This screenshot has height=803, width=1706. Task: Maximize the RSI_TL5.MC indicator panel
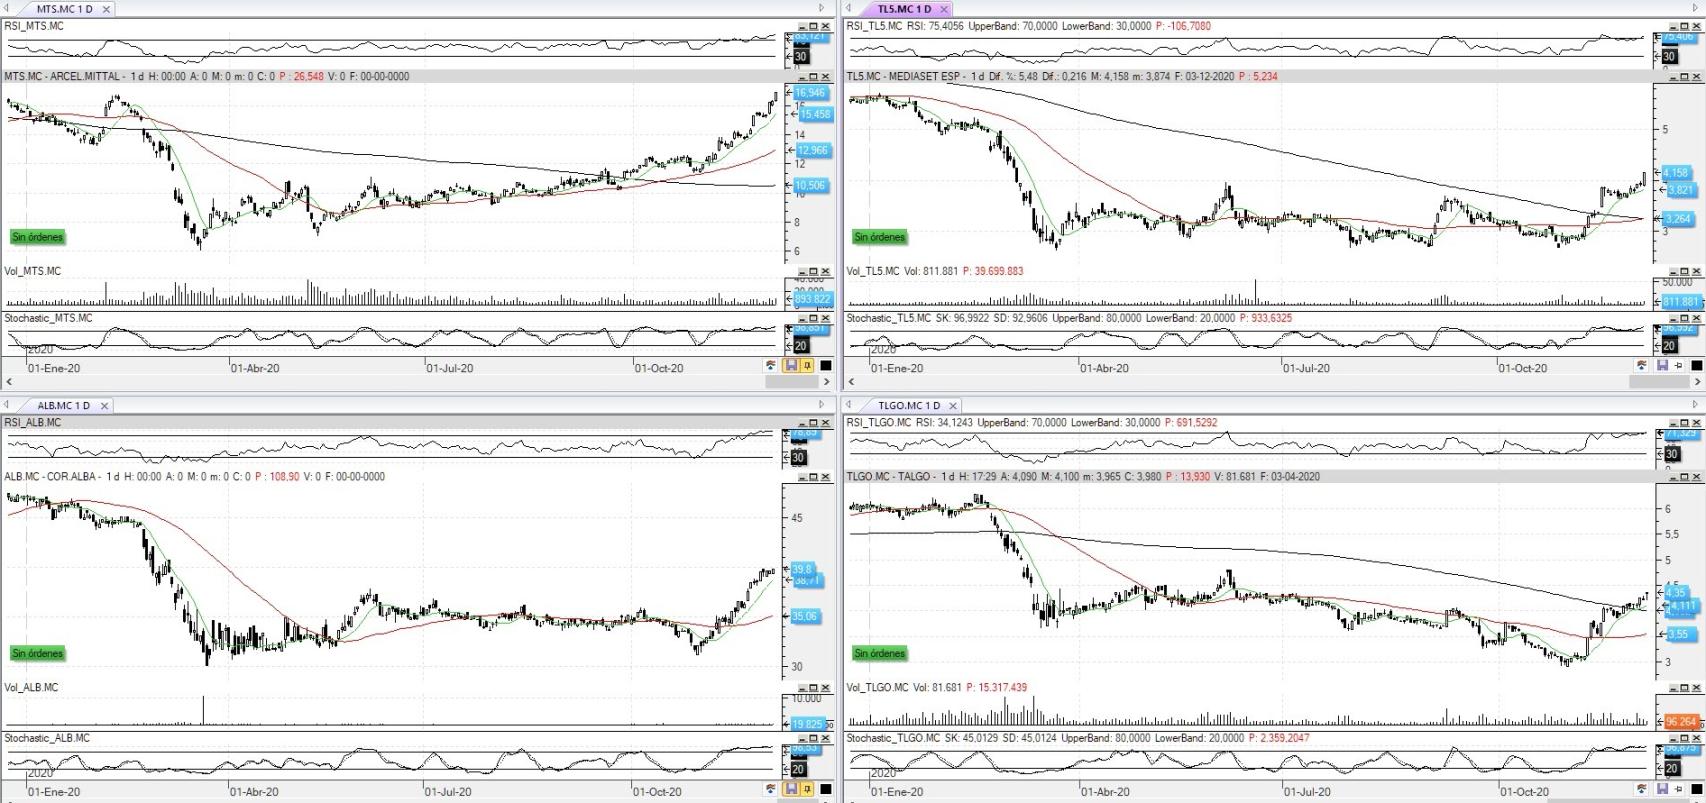pyautogui.click(x=1684, y=27)
